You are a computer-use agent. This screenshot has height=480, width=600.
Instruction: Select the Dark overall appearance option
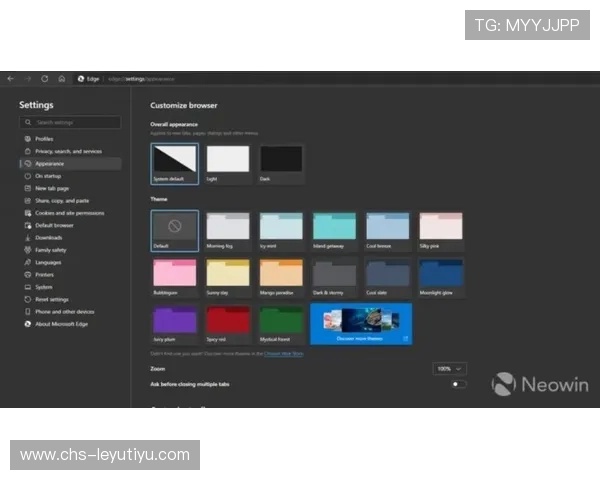click(x=281, y=160)
